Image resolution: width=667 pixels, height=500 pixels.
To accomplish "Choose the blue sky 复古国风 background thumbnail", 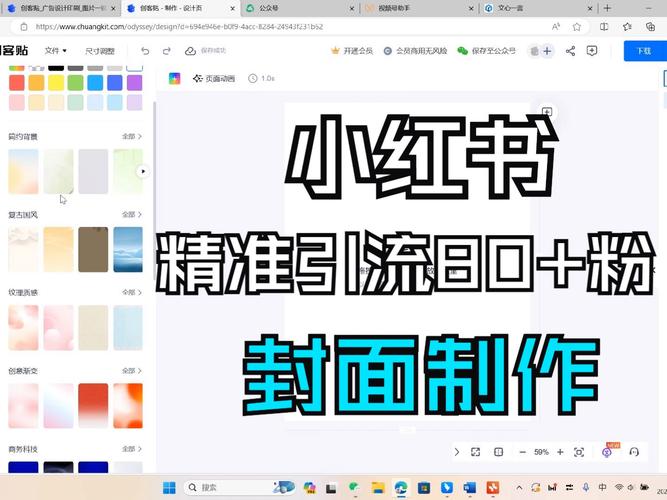I will click(x=128, y=249).
